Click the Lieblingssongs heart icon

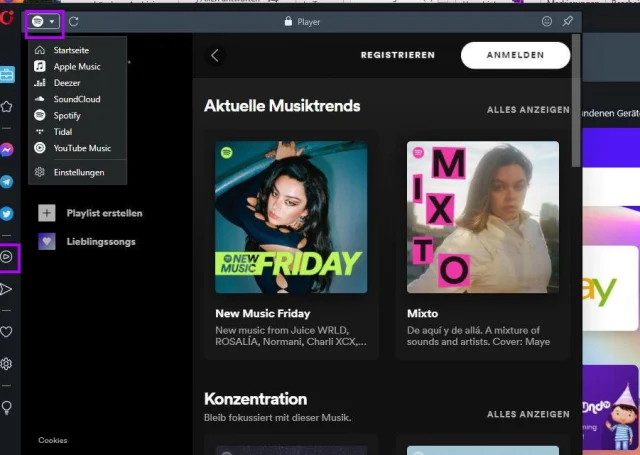click(47, 242)
